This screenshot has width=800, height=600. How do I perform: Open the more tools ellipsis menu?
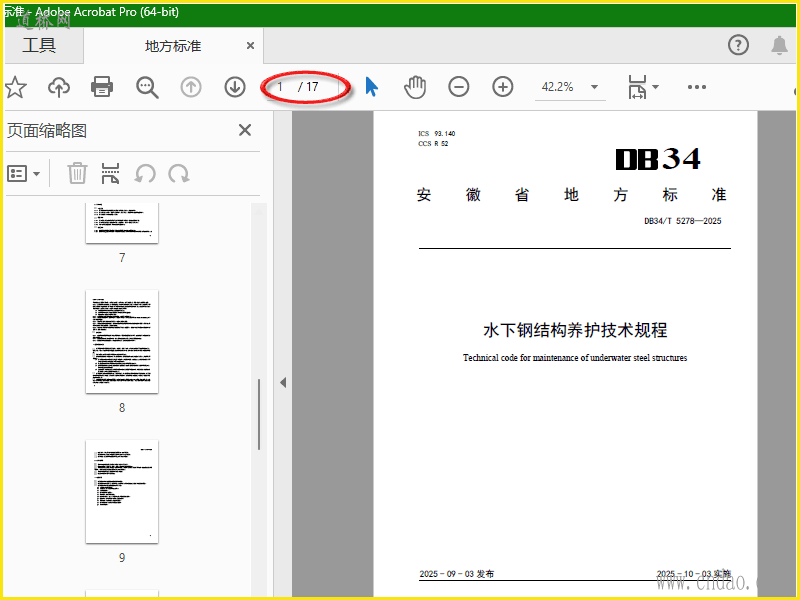pos(696,87)
